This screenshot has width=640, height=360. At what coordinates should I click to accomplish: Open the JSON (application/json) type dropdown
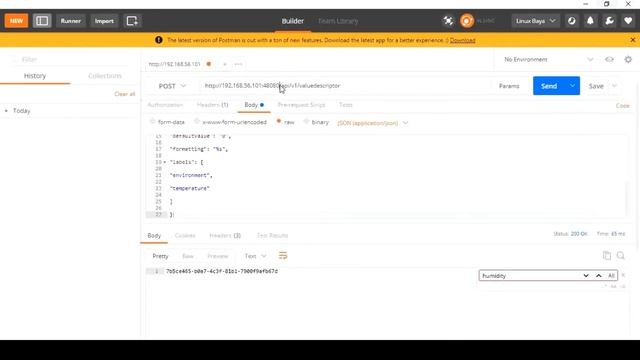(373, 123)
